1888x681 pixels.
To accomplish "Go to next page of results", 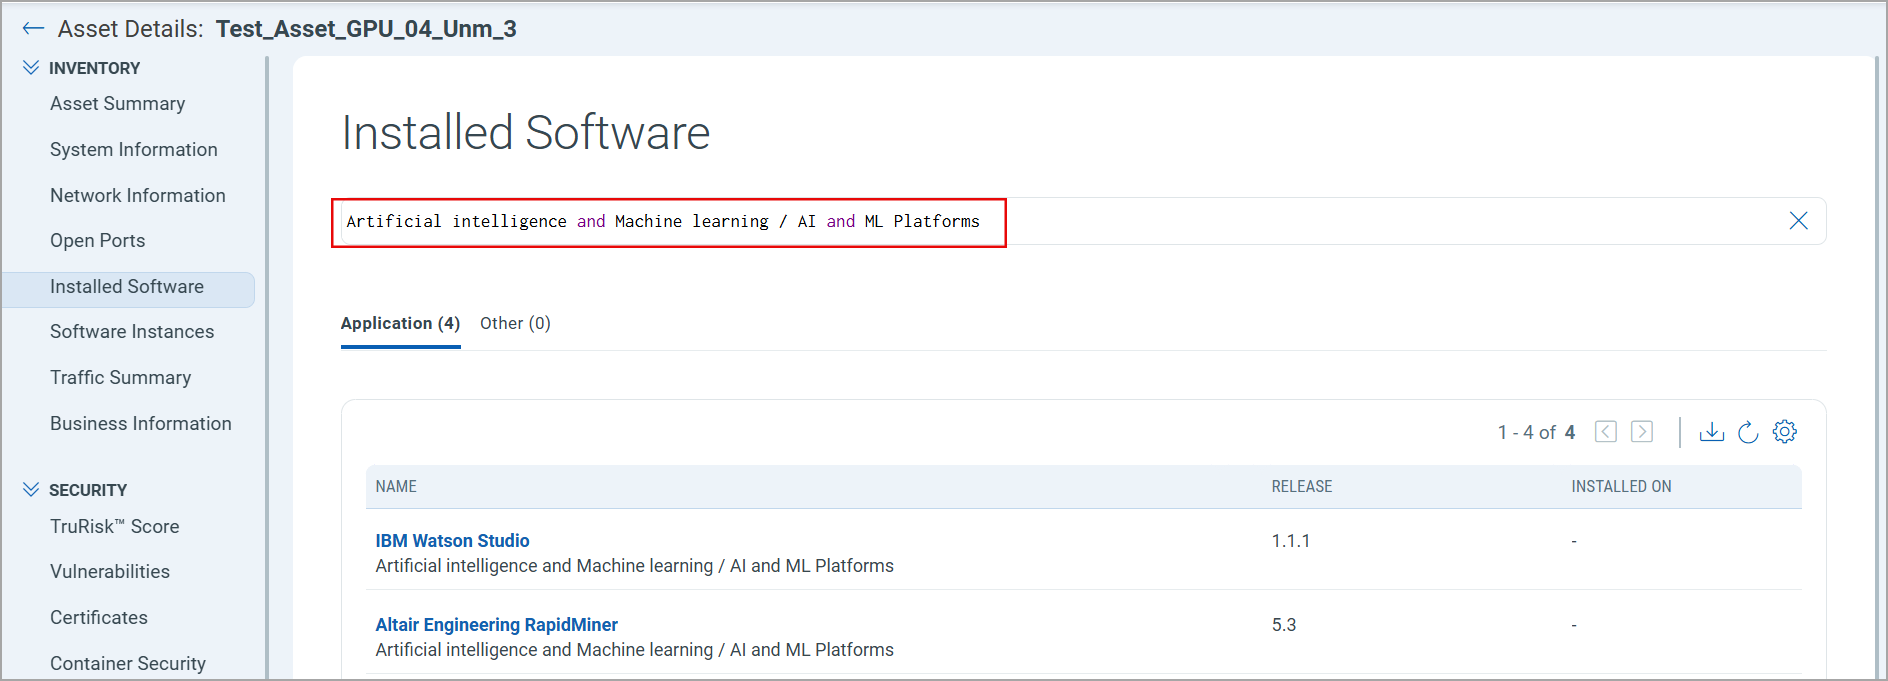I will coord(1641,432).
